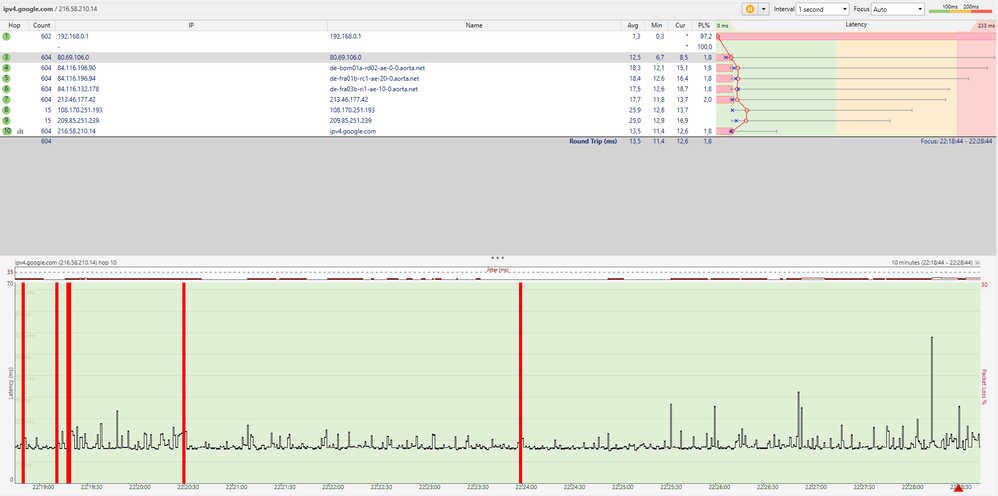This screenshot has height=496, width=998.
Task: Click the Count column header
Action: pyautogui.click(x=41, y=25)
